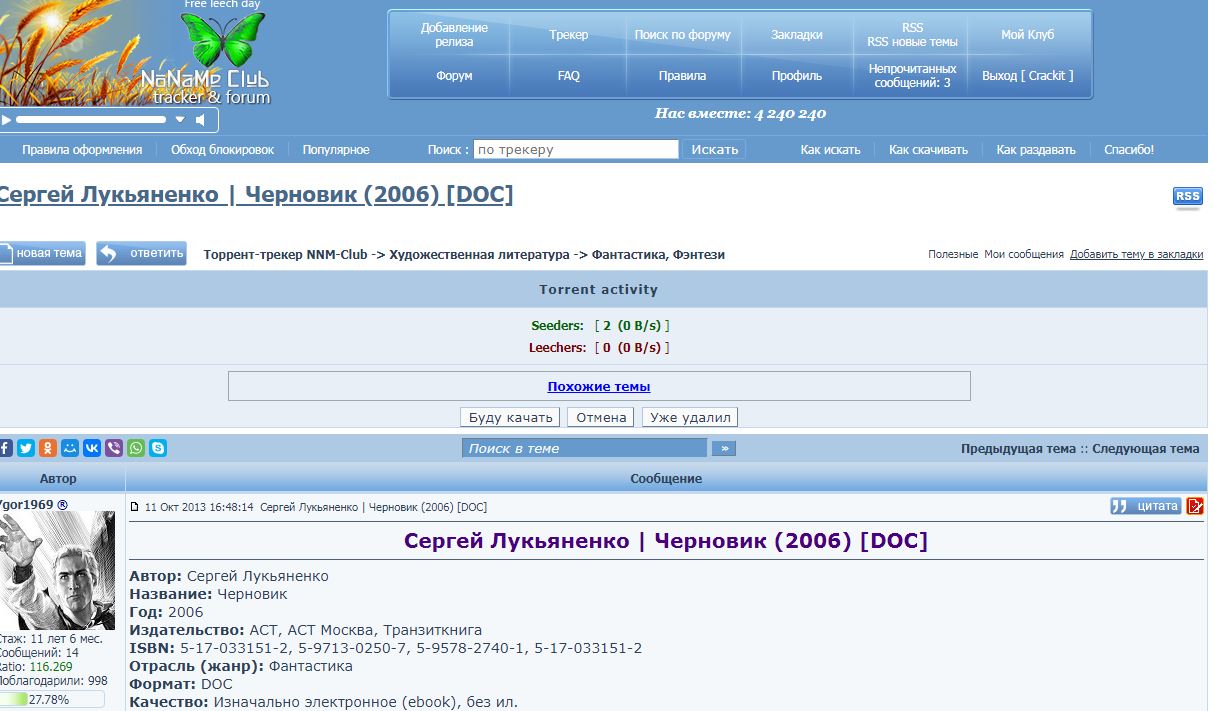
Task: Click the post page icon beside the date
Action: point(136,507)
